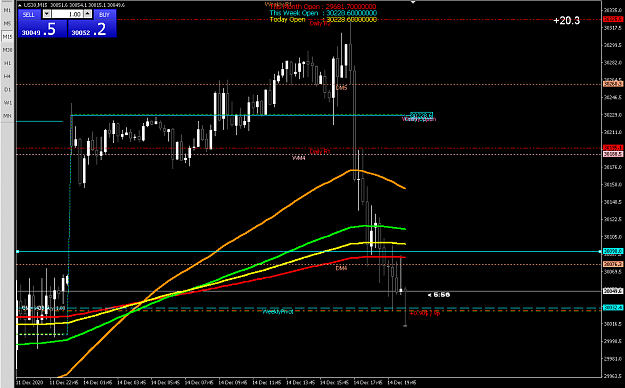Switch chart to H4 timeframe
Screen dimensions: 625x388
coord(7,76)
